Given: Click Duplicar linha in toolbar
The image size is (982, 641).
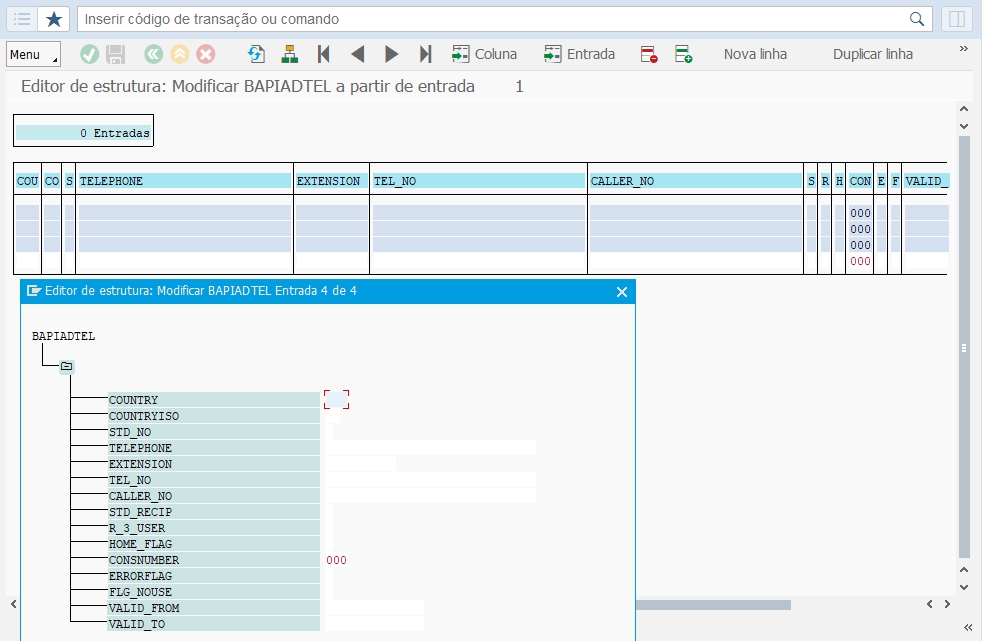Looking at the screenshot, I should pyautogui.click(x=872, y=54).
